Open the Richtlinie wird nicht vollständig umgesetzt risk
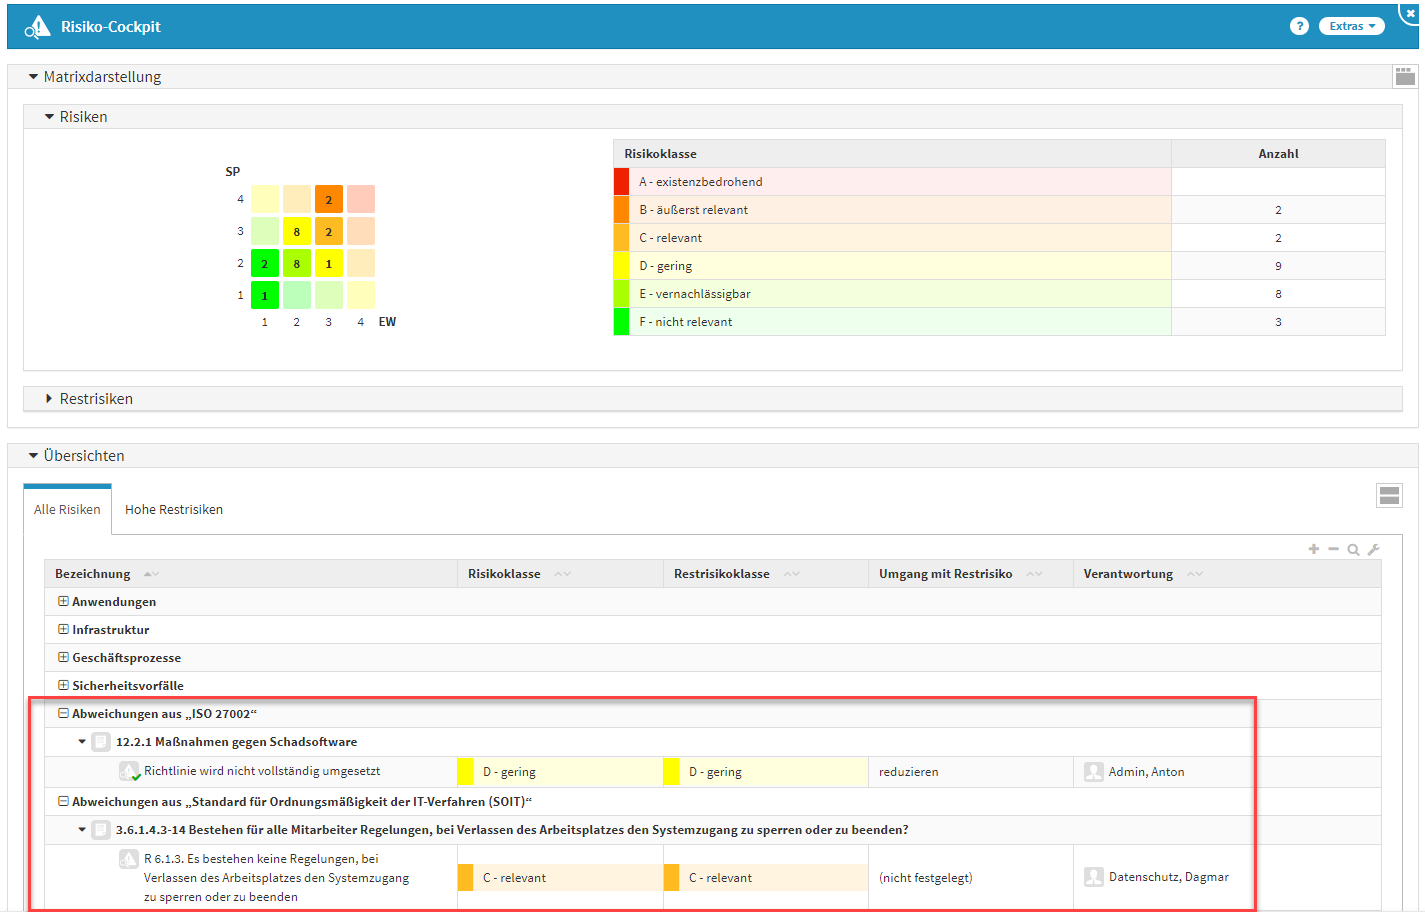This screenshot has height=912, width=1425. [x=262, y=771]
